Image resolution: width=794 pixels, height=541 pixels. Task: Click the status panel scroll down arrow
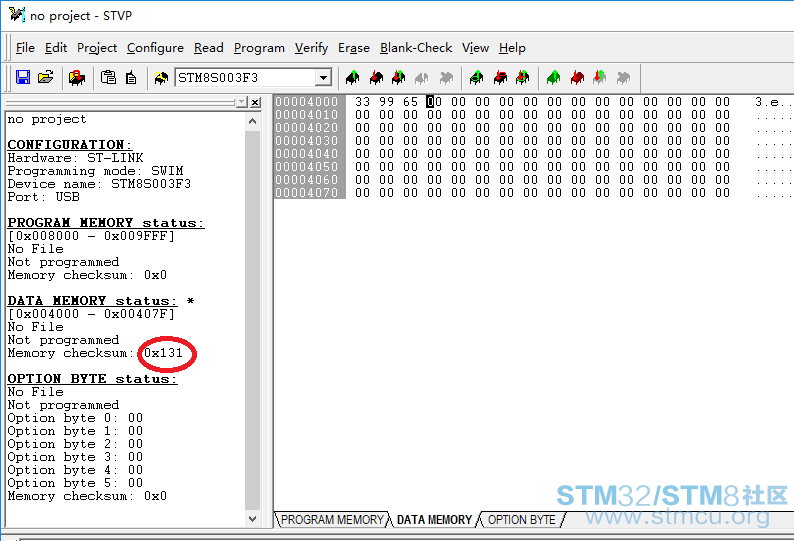(252, 519)
